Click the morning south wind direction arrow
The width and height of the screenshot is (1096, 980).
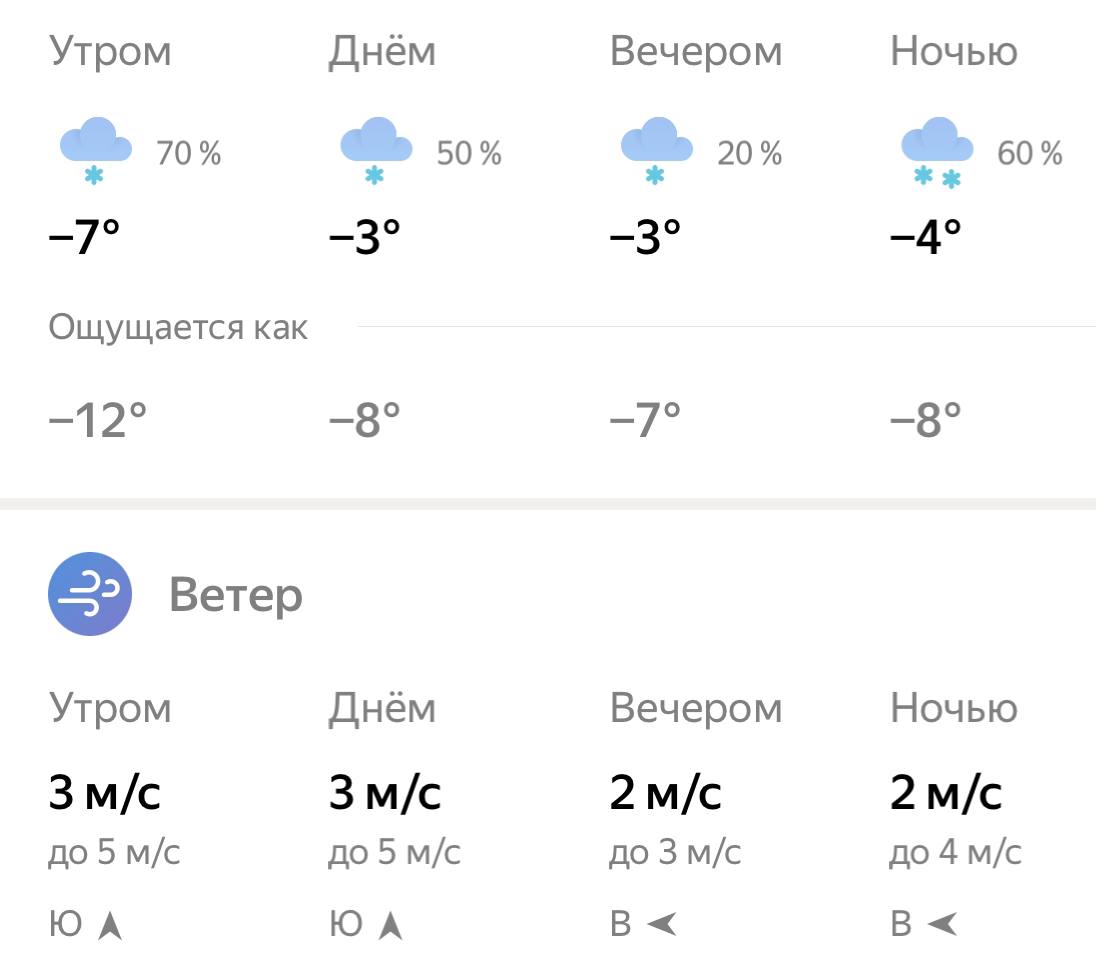pos(111,926)
